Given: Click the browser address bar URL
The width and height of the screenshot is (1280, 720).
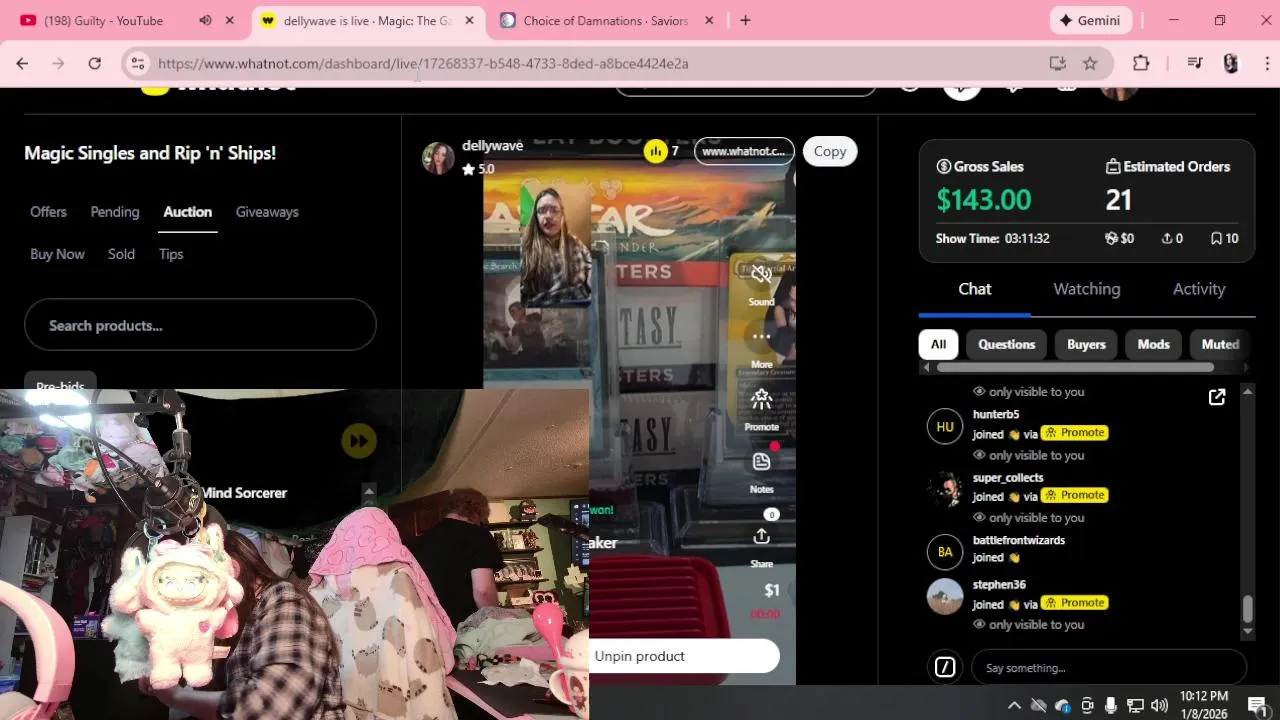Looking at the screenshot, I should 423,63.
